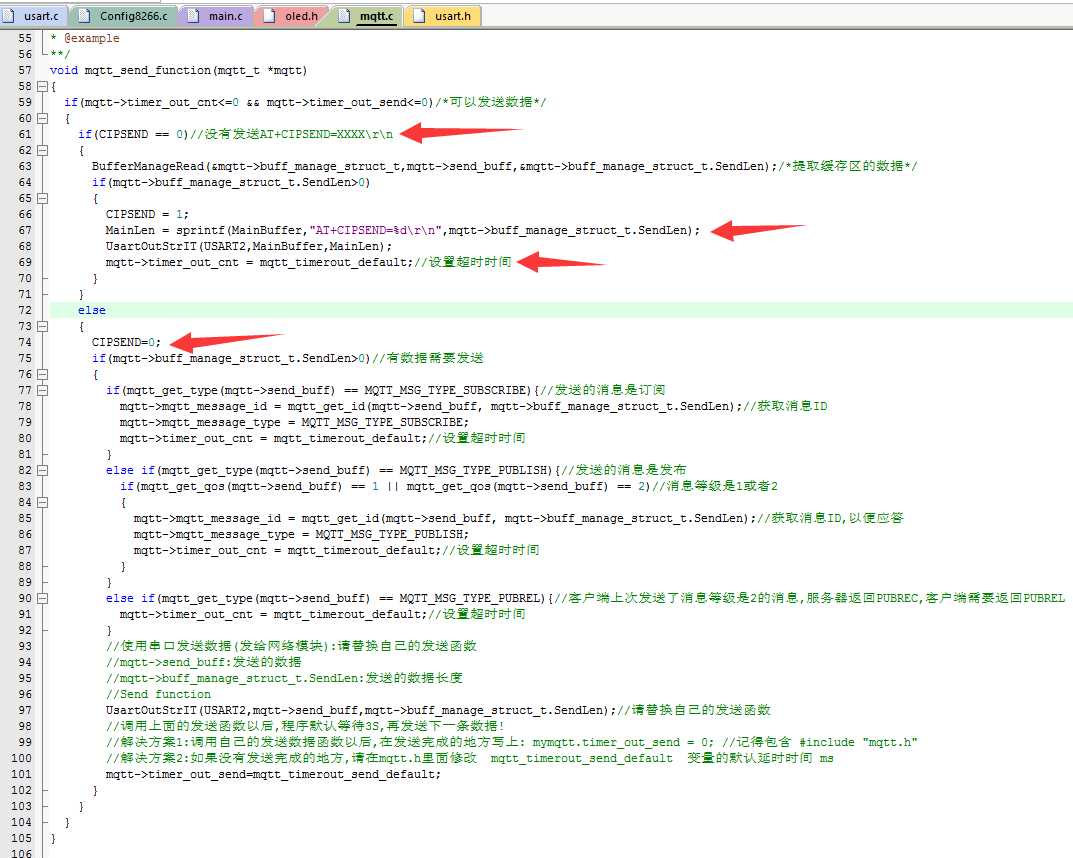Open the oled.h tab
Image resolution: width=1073 pixels, height=858 pixels.
(292, 16)
